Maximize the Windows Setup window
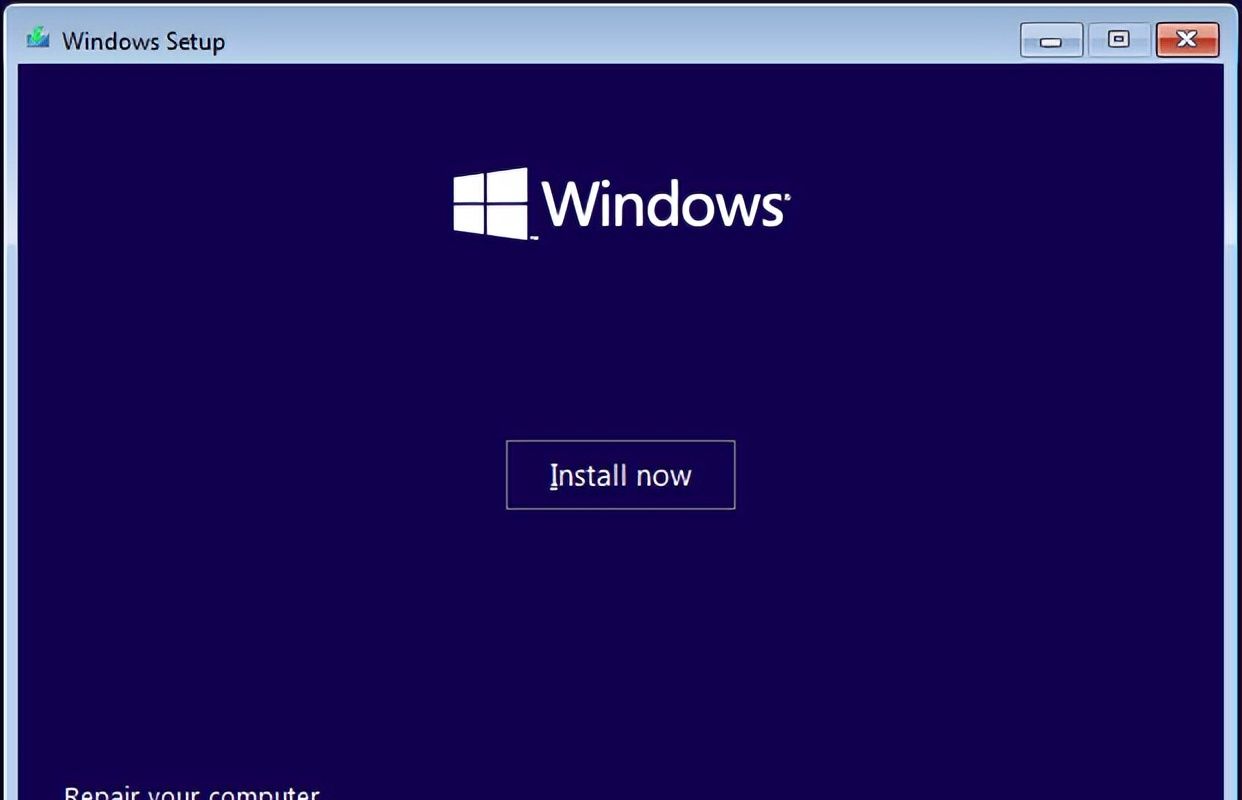Viewport: 1242px width, 800px height. pyautogui.click(x=1119, y=41)
